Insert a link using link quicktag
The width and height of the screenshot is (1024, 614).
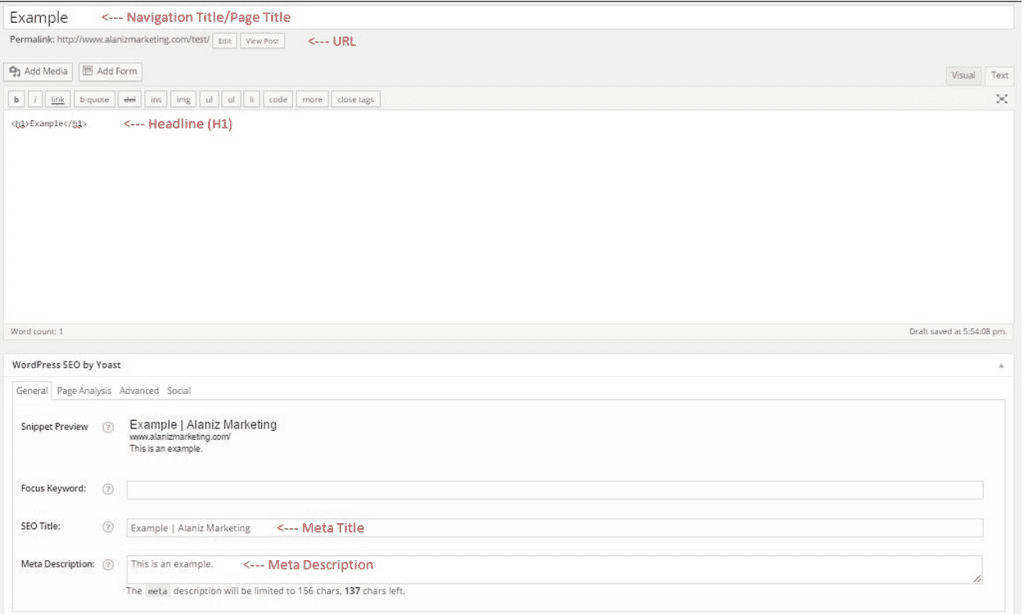[x=58, y=100]
